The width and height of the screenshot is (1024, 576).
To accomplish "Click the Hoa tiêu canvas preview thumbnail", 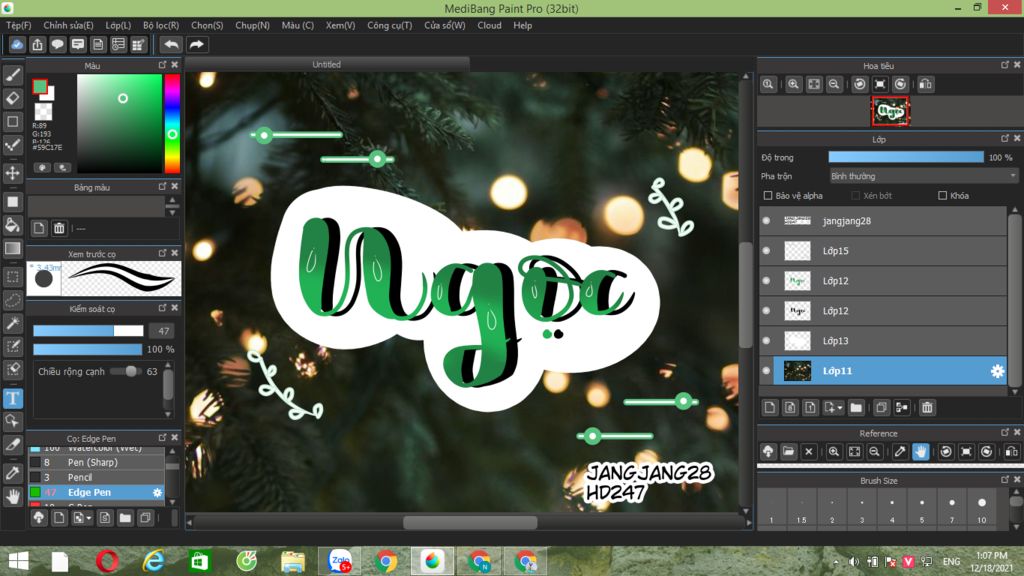I will 890,112.
